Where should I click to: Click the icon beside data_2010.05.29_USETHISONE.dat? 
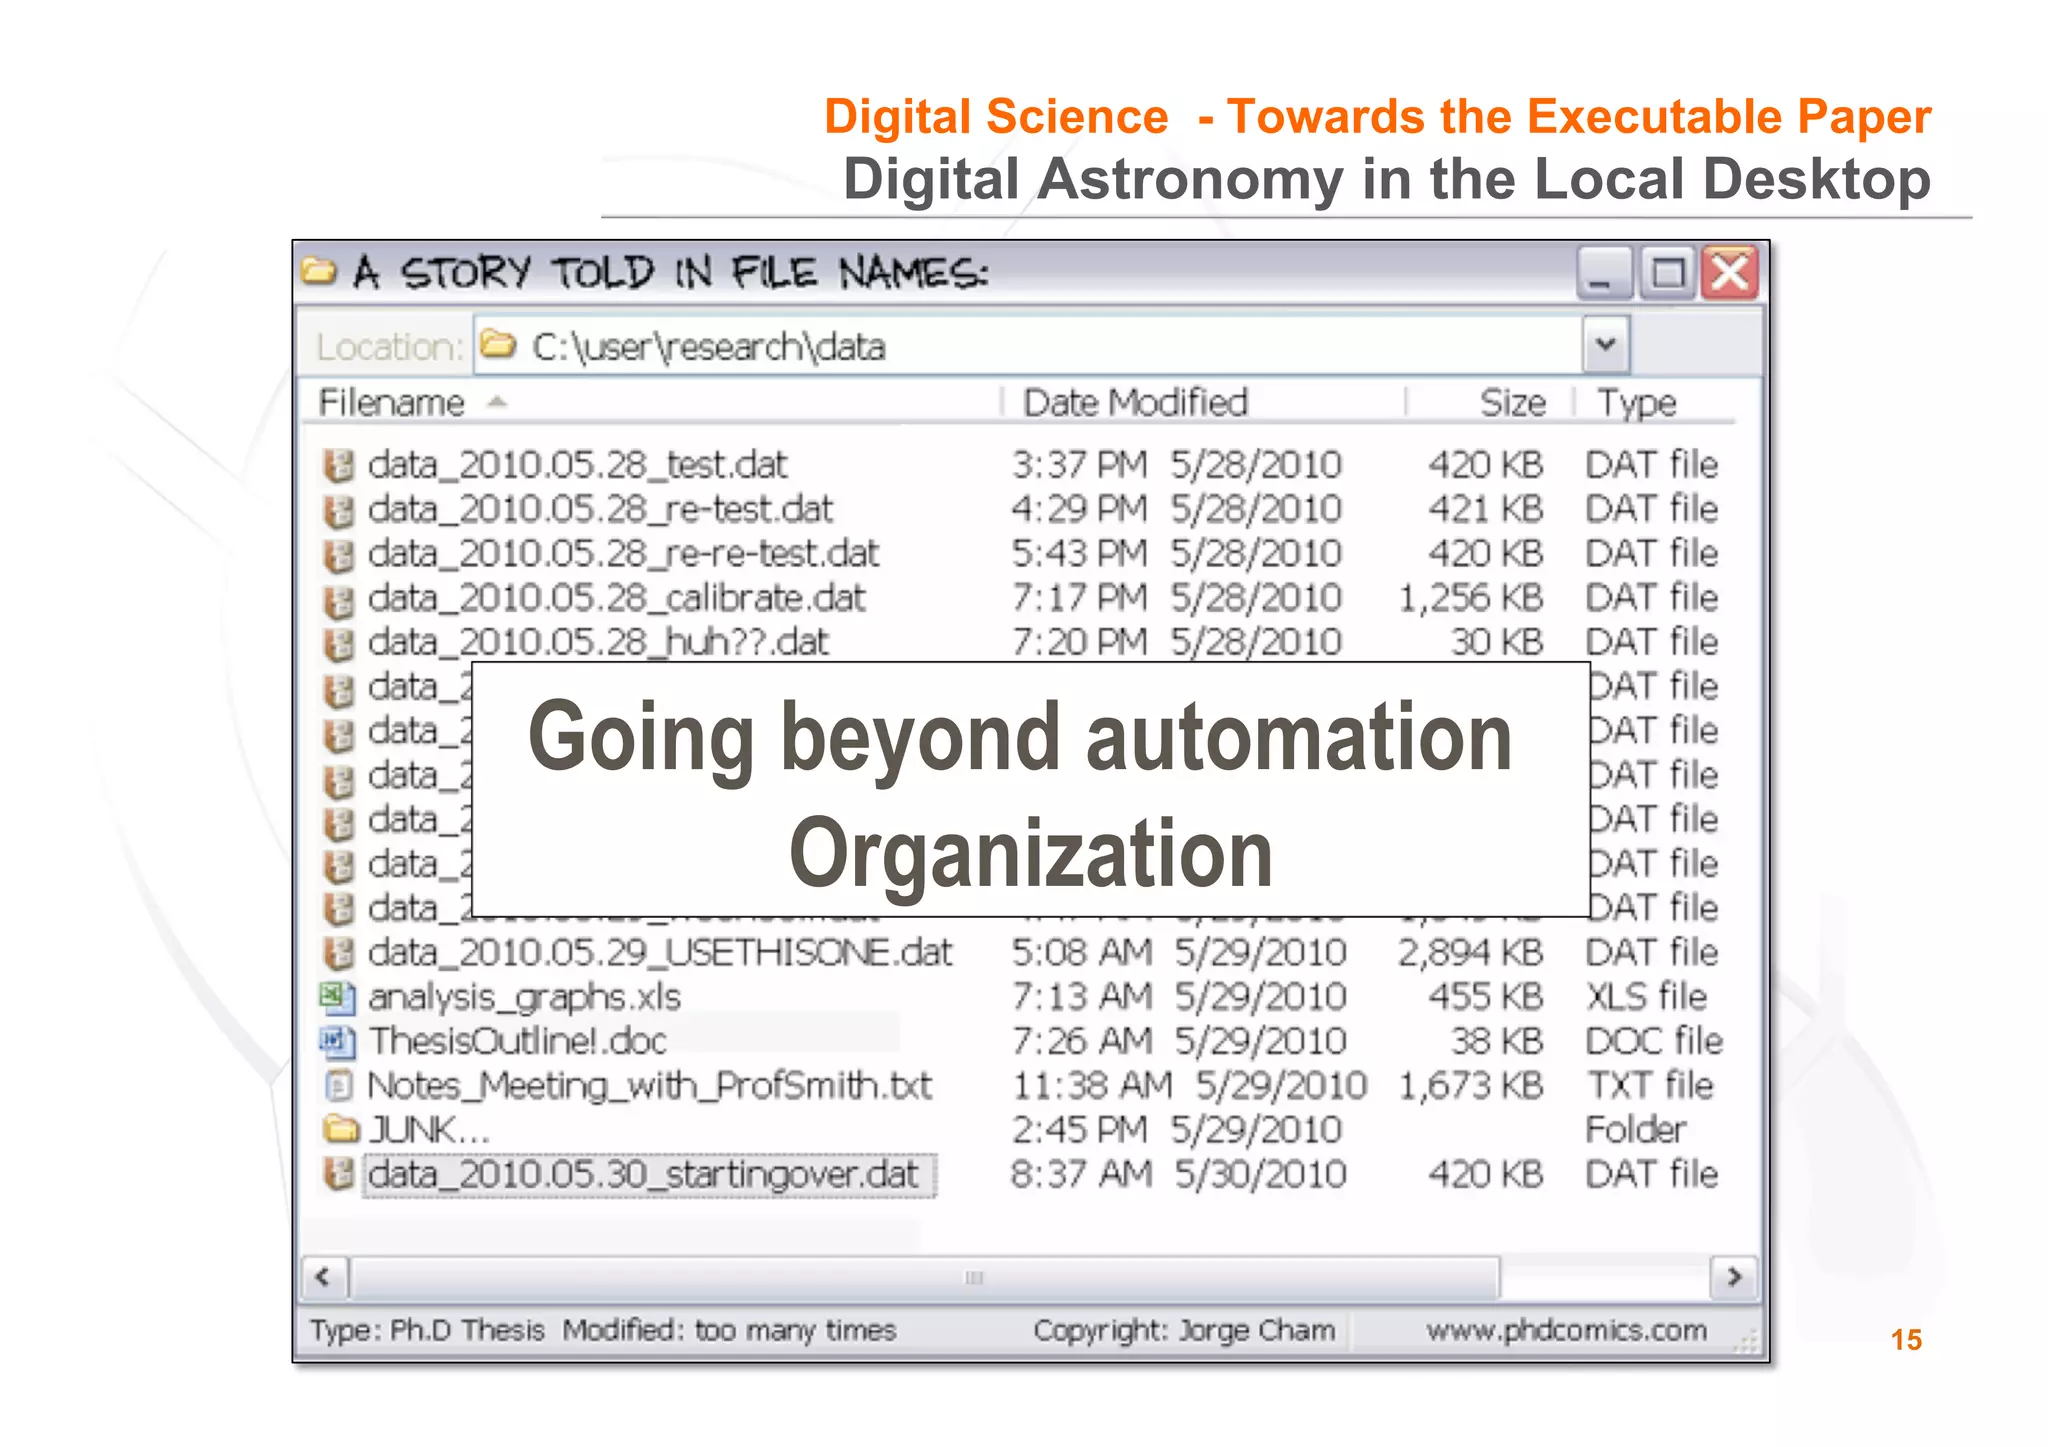pos(339,953)
